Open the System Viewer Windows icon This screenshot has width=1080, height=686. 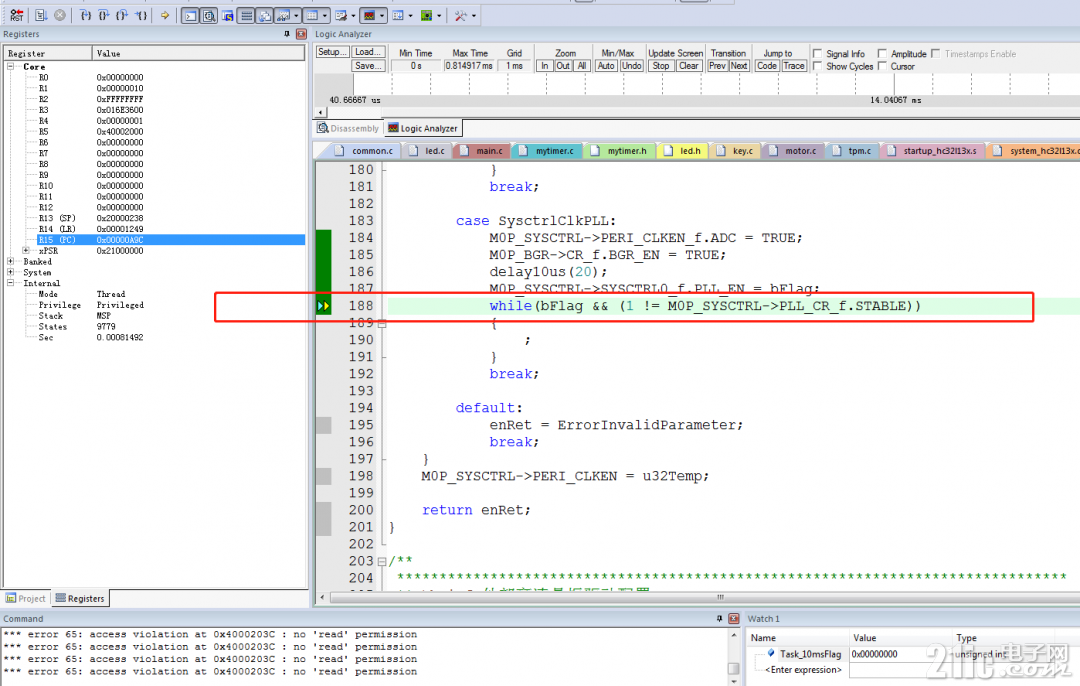(x=426, y=15)
